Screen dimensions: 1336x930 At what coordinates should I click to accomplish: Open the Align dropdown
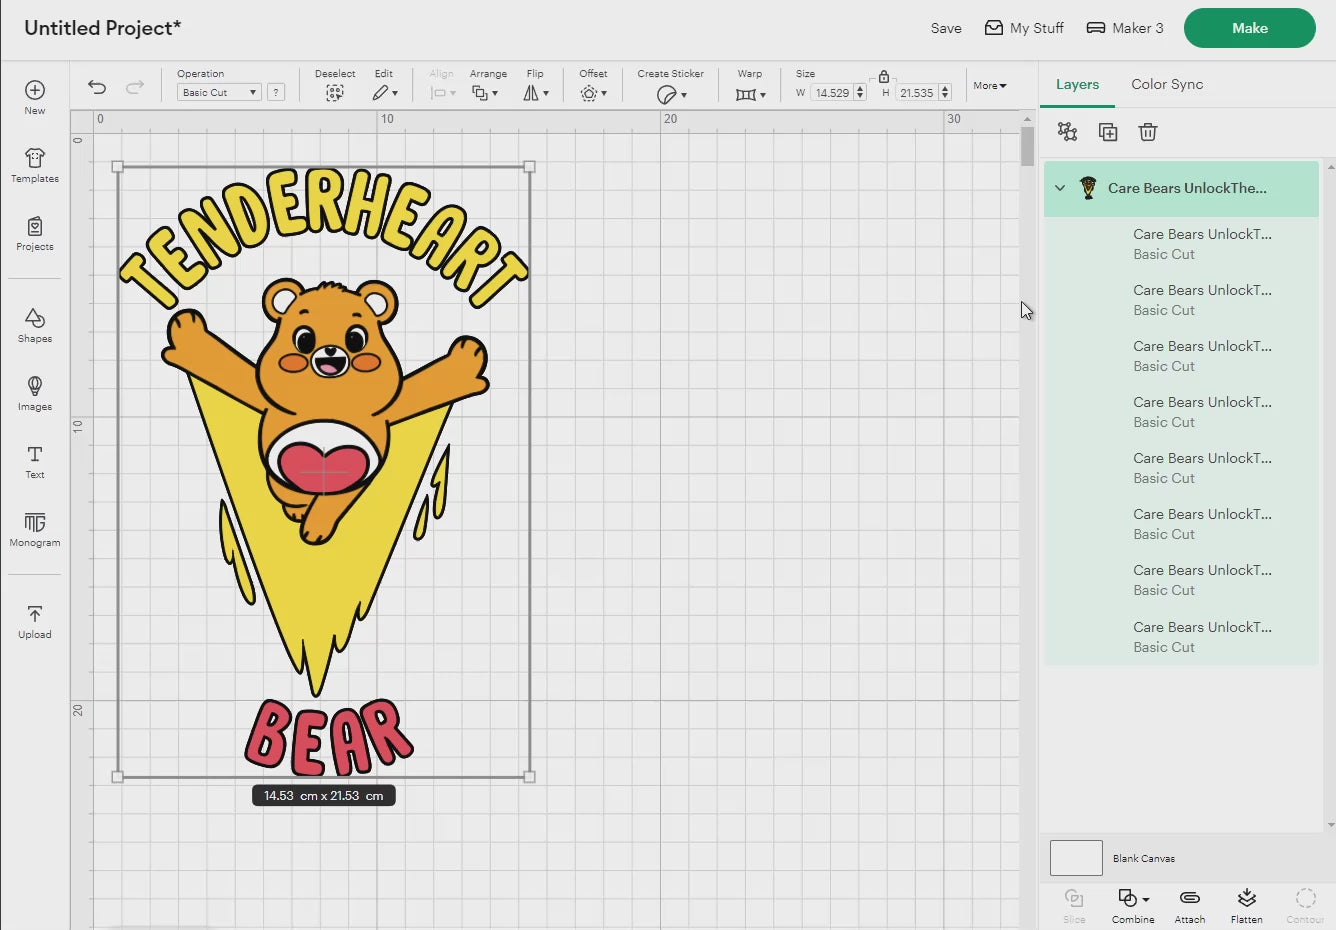pos(442,93)
